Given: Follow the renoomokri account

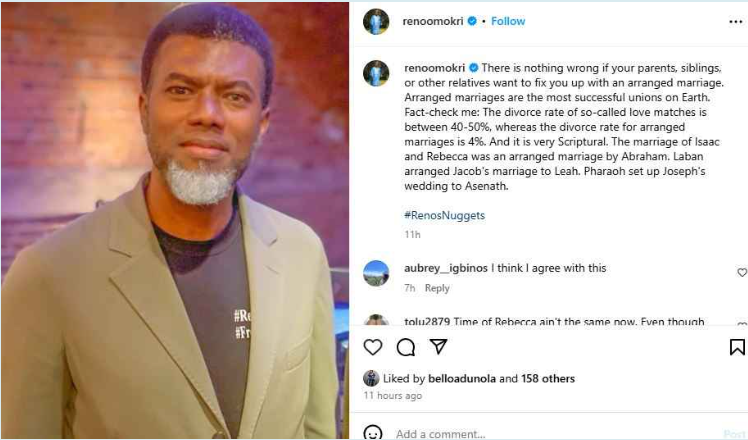Looking at the screenshot, I should click(508, 21).
